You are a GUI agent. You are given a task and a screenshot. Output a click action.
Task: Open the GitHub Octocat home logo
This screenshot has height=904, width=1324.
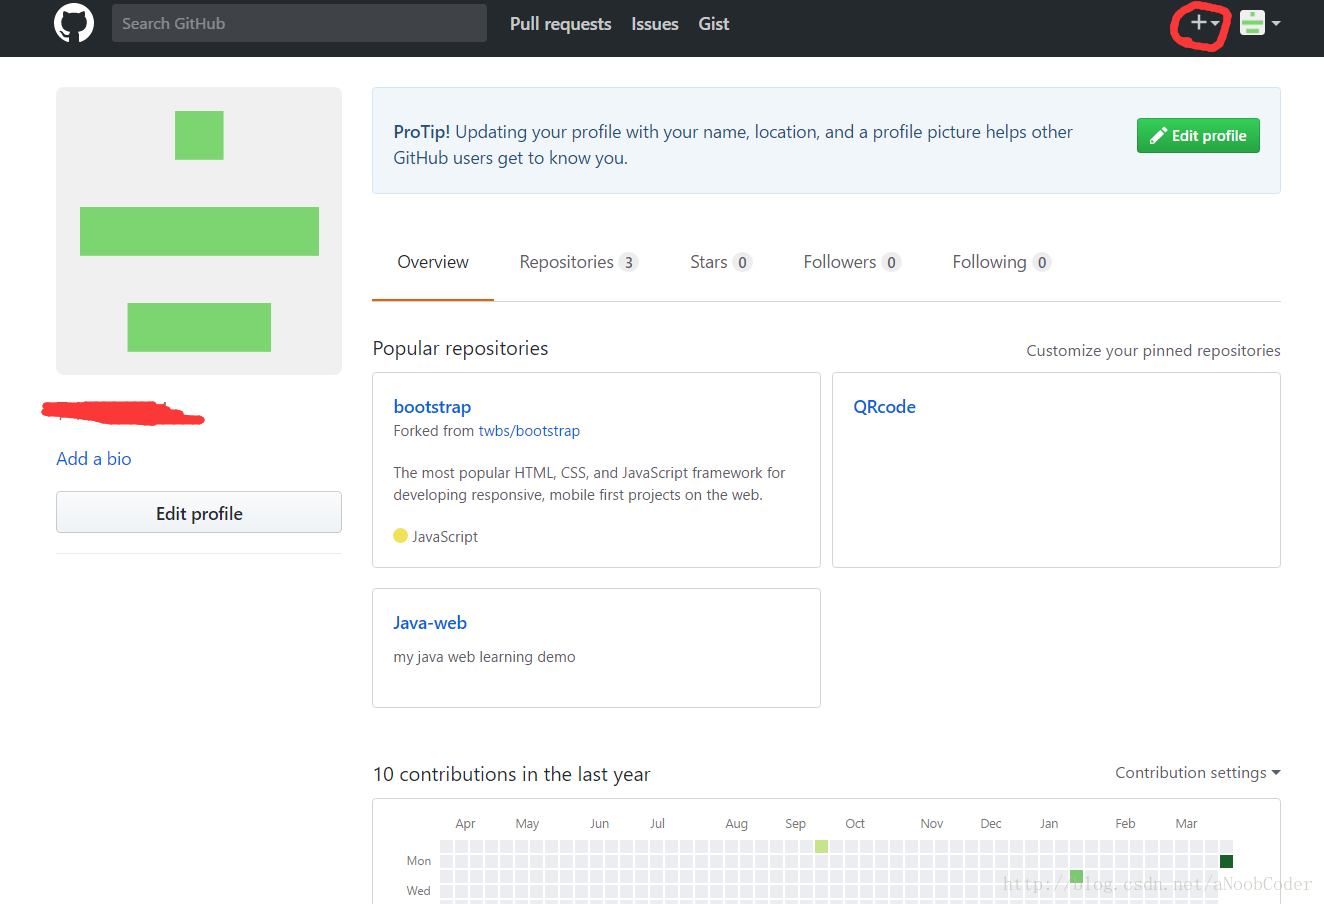pyautogui.click(x=74, y=23)
